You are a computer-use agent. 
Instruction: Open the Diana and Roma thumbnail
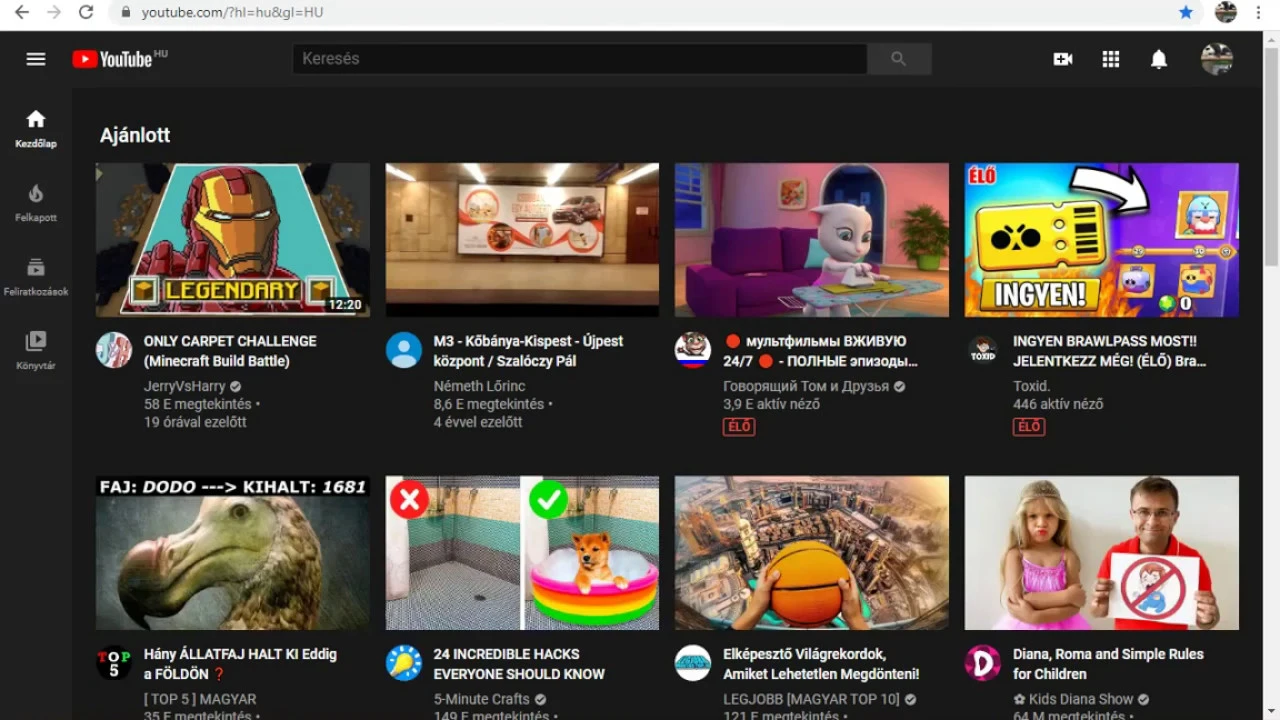[x=1102, y=553]
